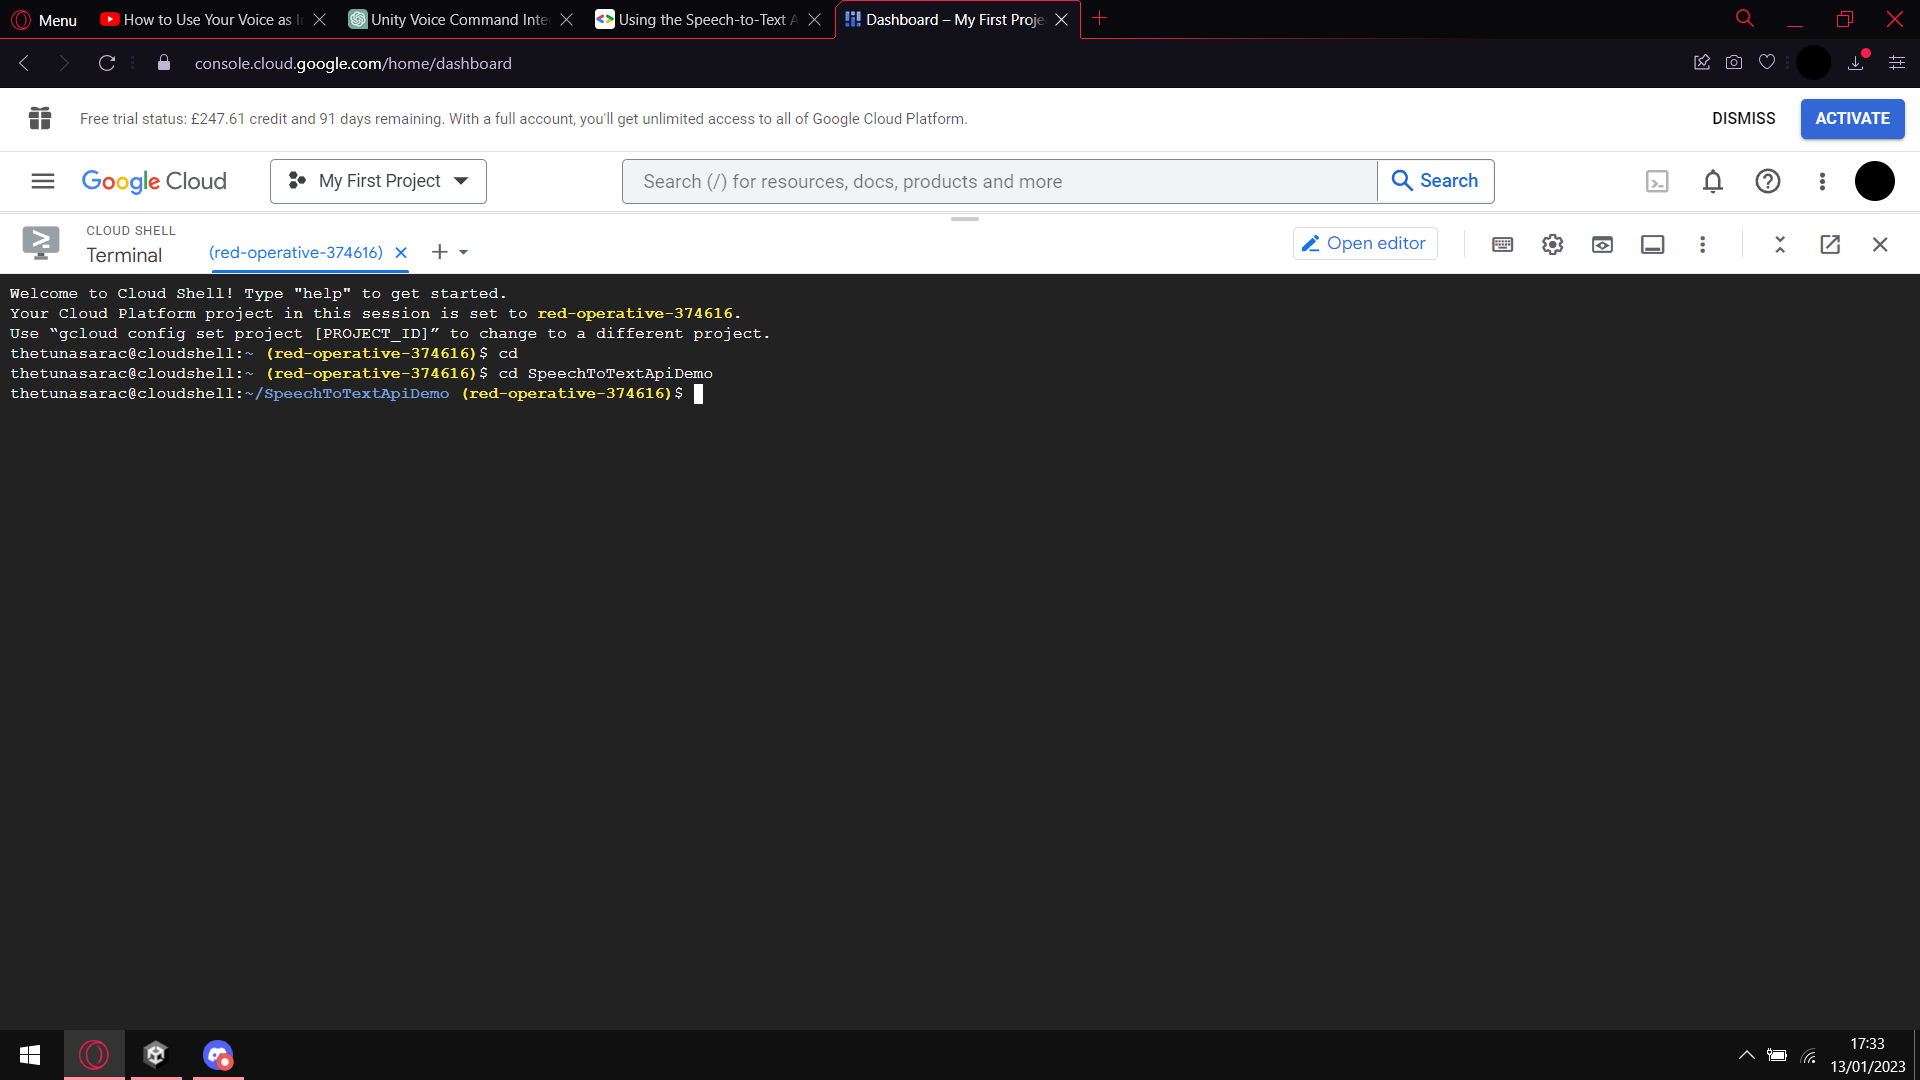Dismiss the free trial banner
The image size is (1920, 1080).
click(1743, 118)
